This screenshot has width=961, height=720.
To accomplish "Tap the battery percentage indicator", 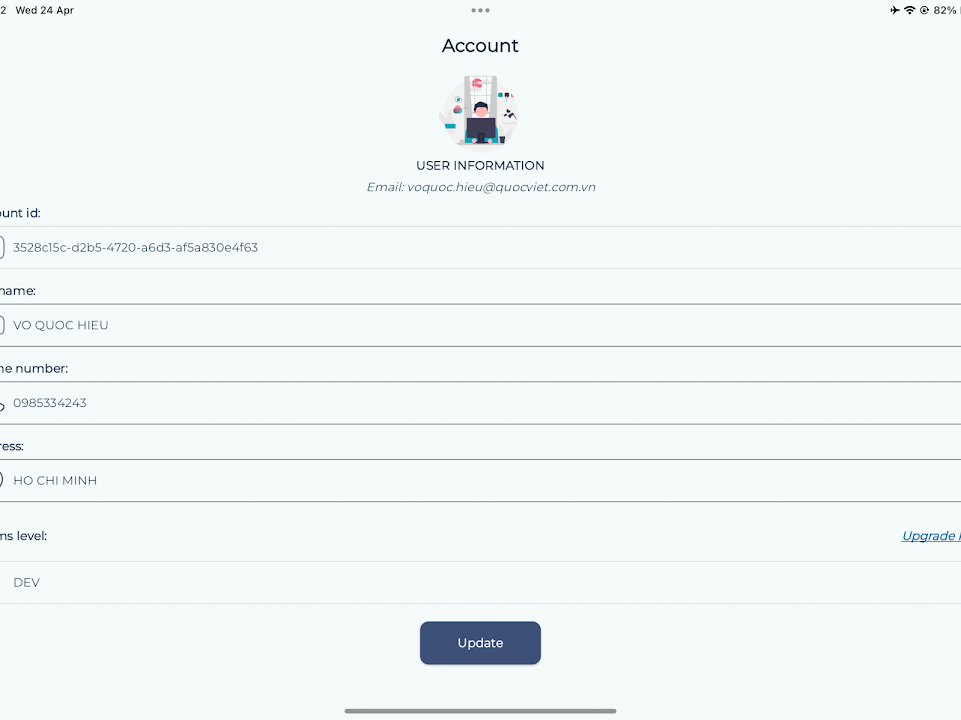I will point(945,10).
